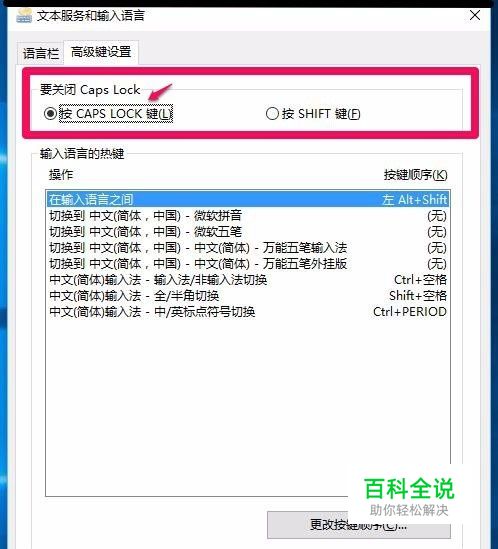Screen dimensions: 498x549
Task: Pick the 万能五笔输入法 hotkey row
Action: (248, 248)
